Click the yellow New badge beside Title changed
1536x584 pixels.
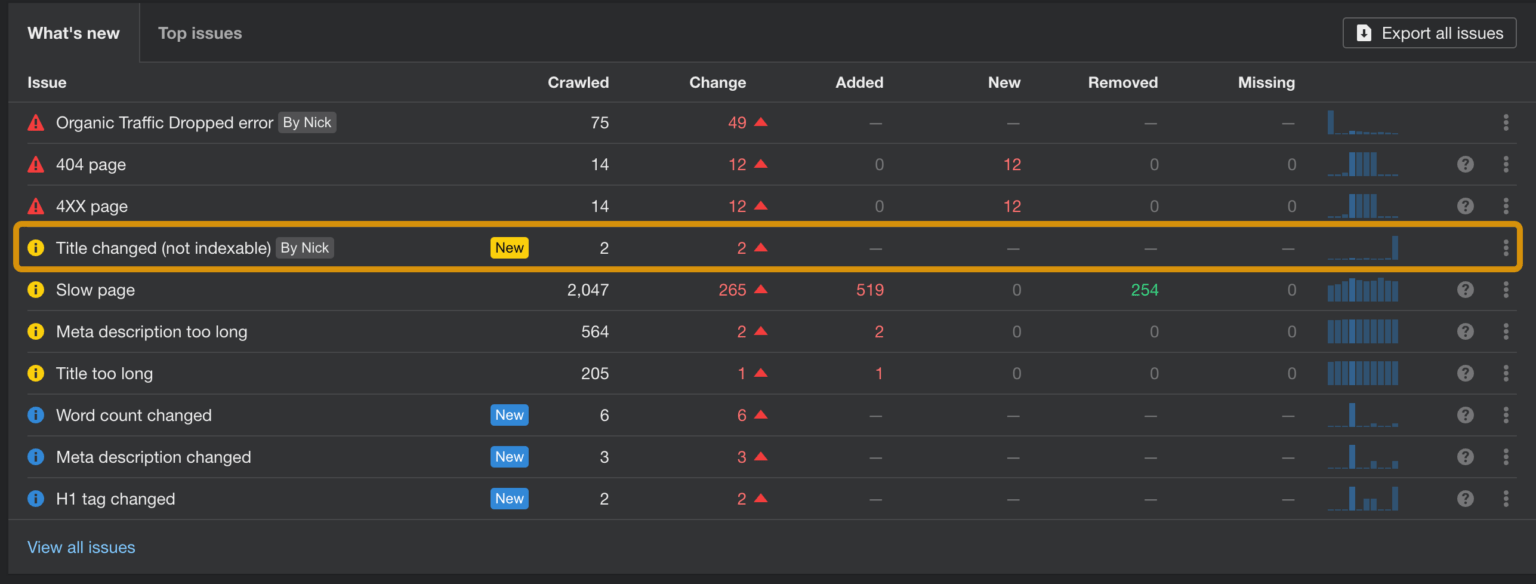(x=510, y=247)
